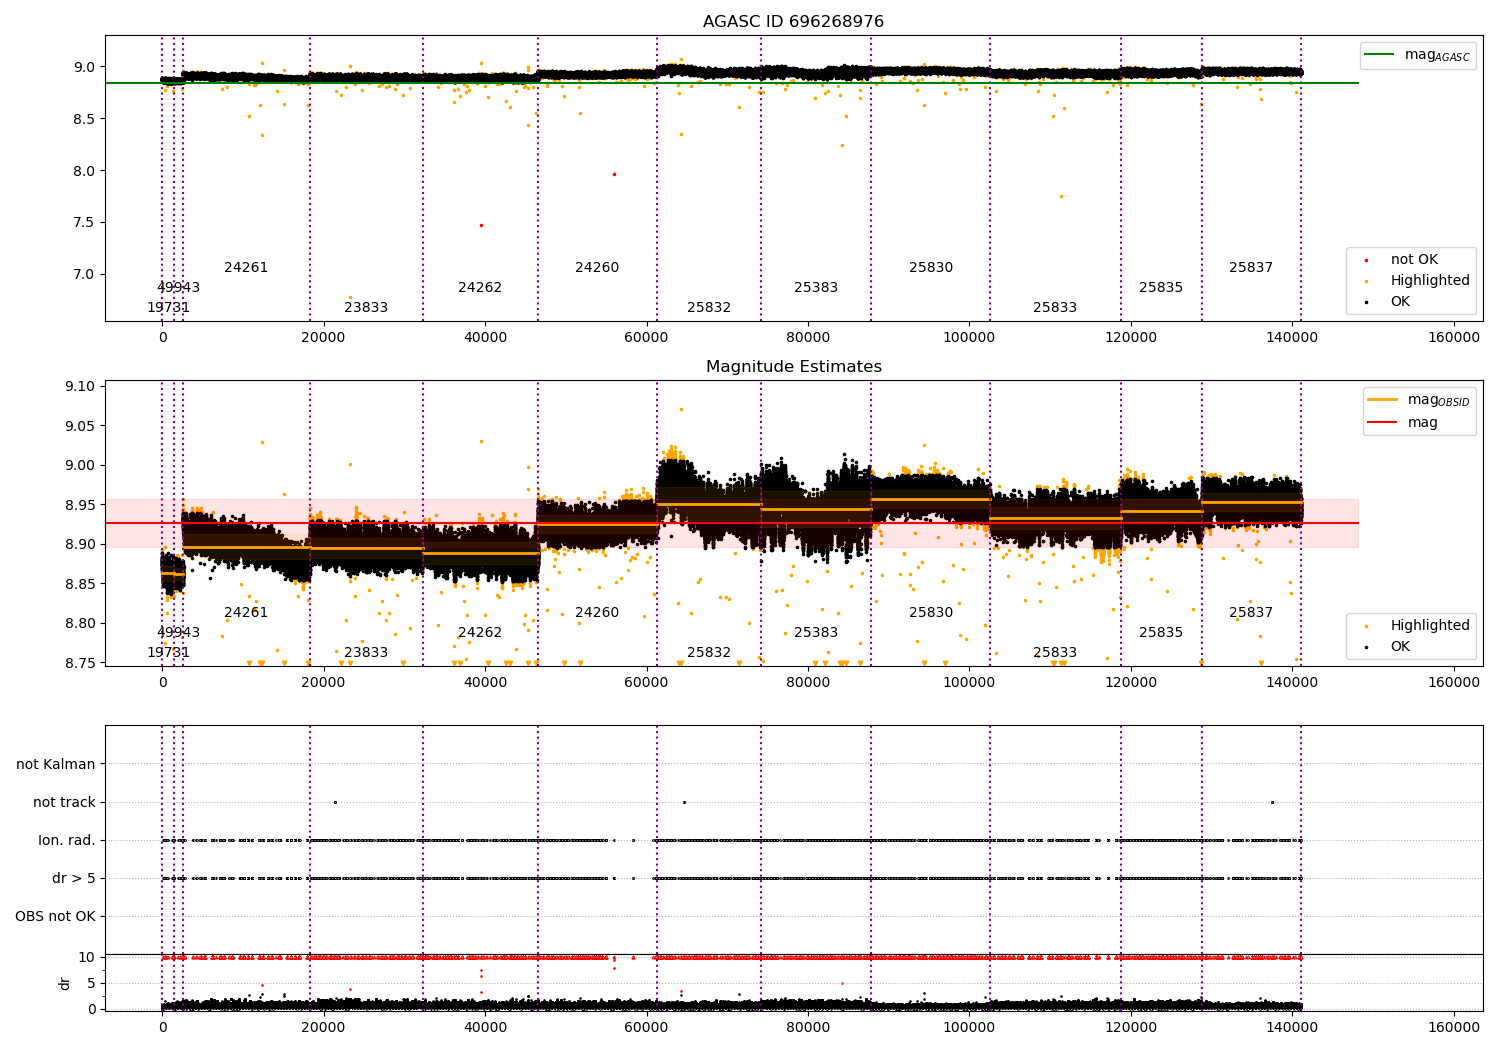Click the 80000 x-tick under the top plot

[x=808, y=338]
